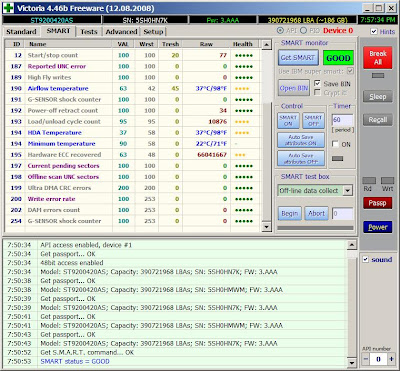400x371 pixels.
Task: Select the Current pending sectors row
Action: [133, 166]
